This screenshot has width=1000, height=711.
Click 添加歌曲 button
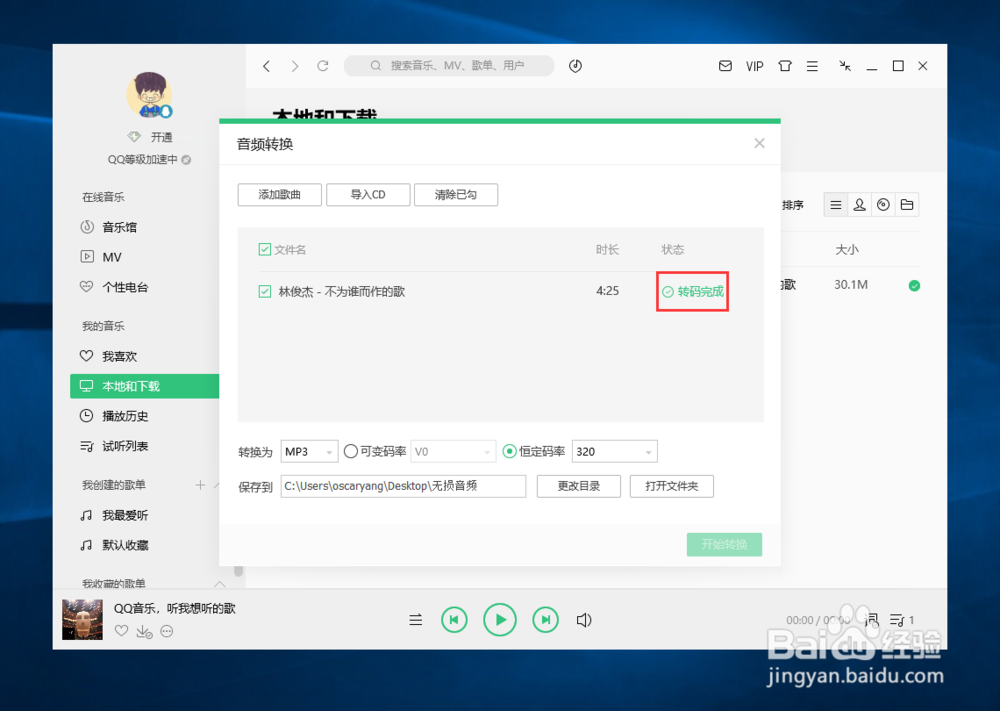[x=279, y=194]
